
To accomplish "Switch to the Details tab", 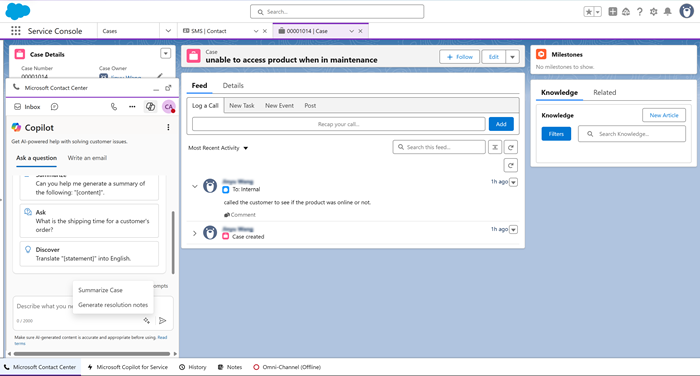I will (233, 85).
